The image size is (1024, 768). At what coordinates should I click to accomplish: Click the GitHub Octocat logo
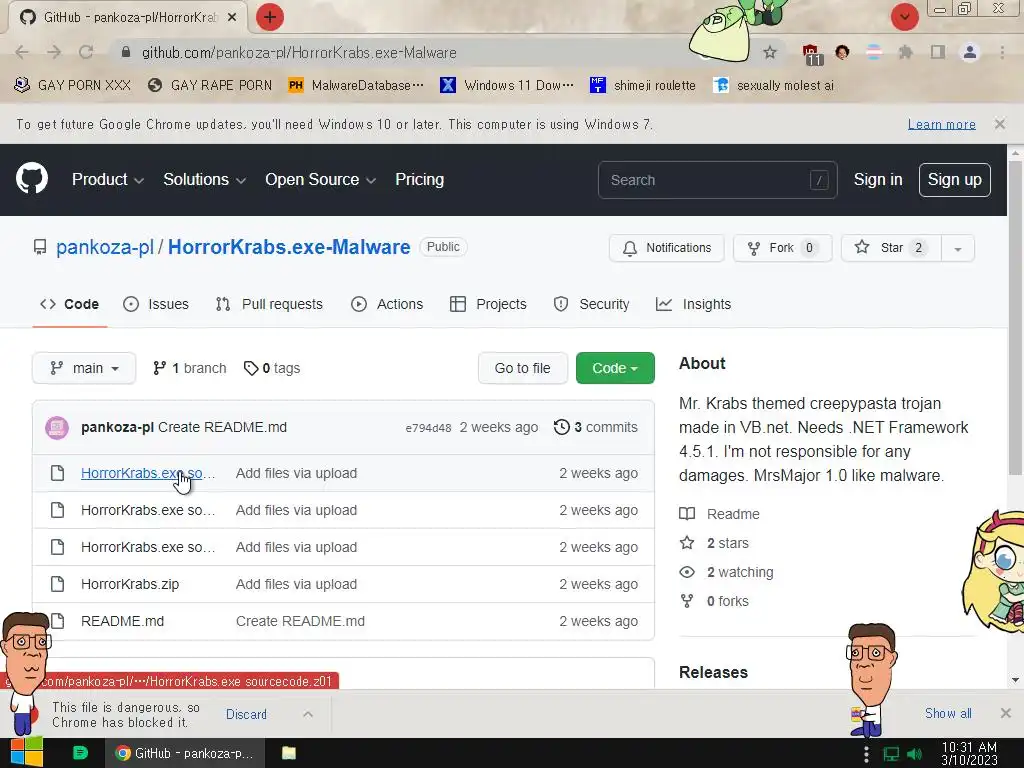(32, 178)
